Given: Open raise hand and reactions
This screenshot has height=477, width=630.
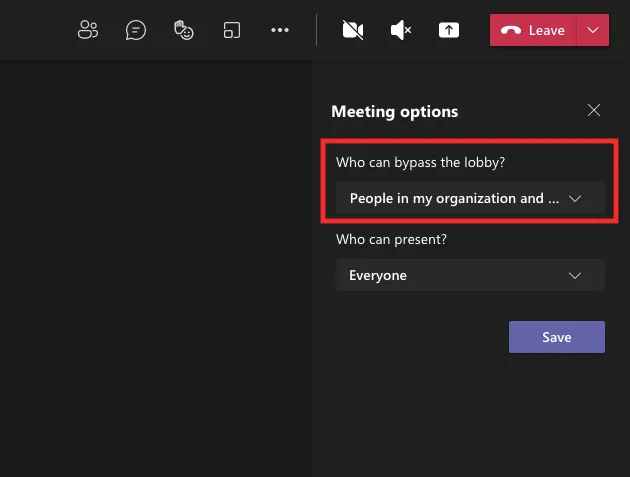Looking at the screenshot, I should tap(184, 30).
